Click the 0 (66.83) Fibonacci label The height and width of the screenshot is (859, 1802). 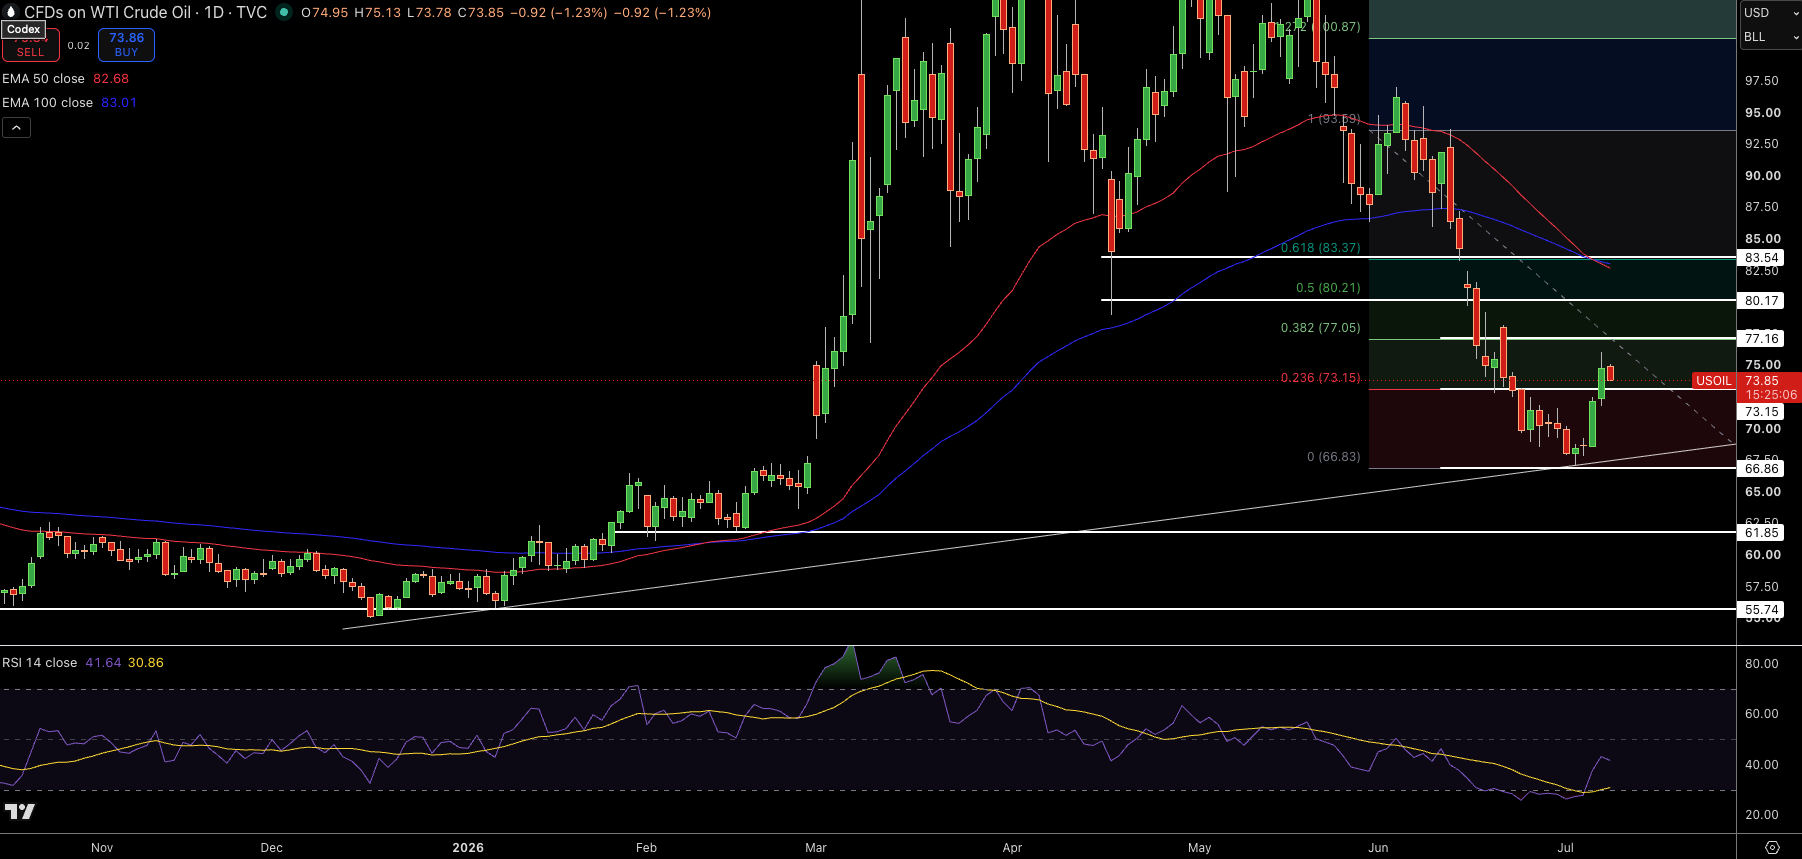click(x=1333, y=457)
